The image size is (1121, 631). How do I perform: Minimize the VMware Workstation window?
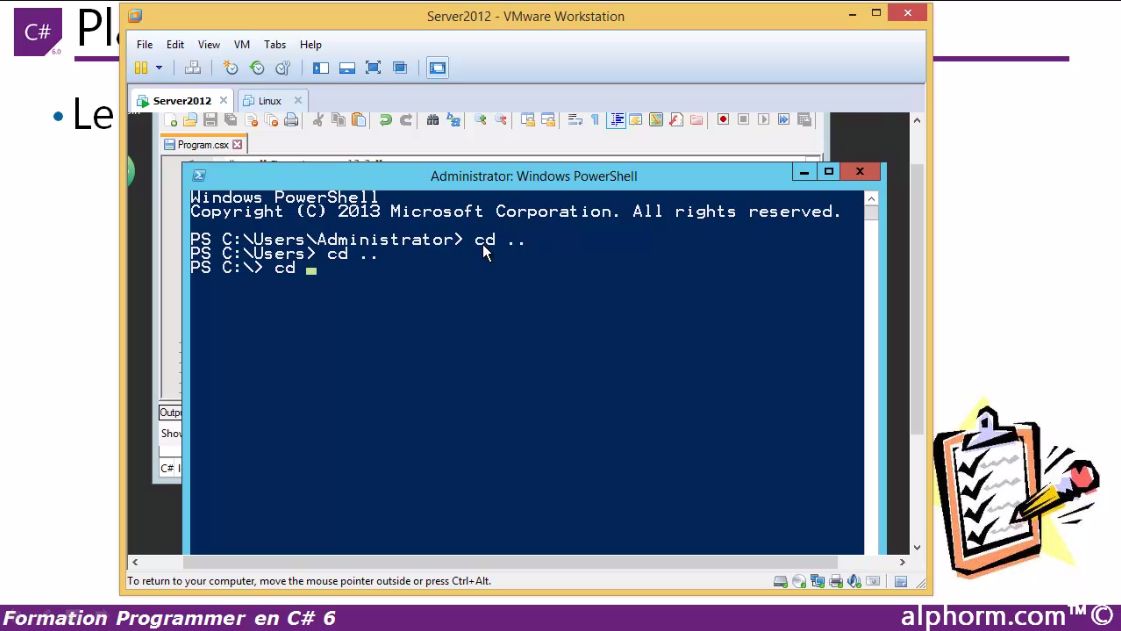(x=852, y=14)
